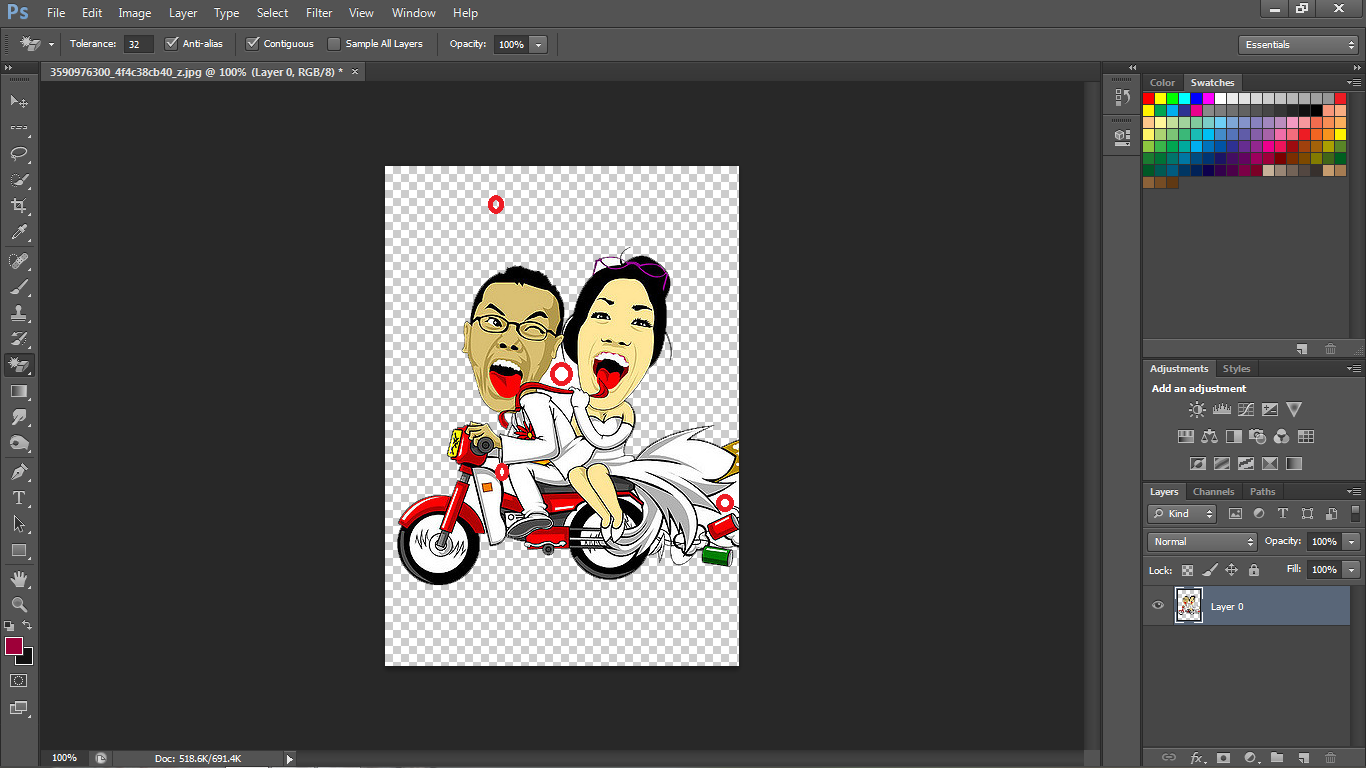Click the Tolerance input field
This screenshot has height=768, width=1366.
point(138,44)
